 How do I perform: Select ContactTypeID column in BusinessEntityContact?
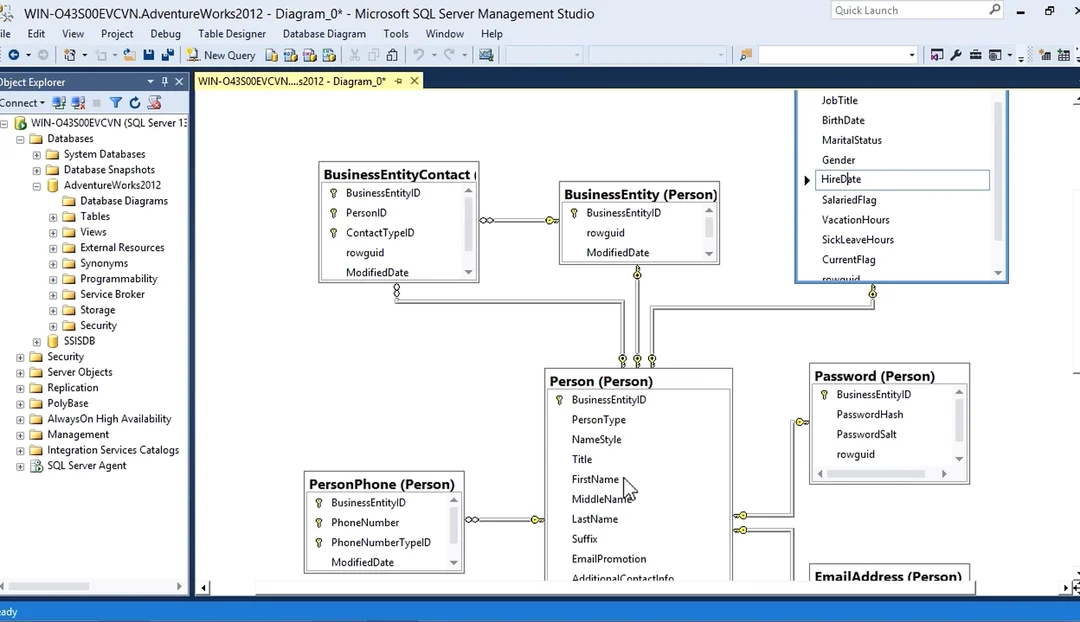(x=380, y=233)
